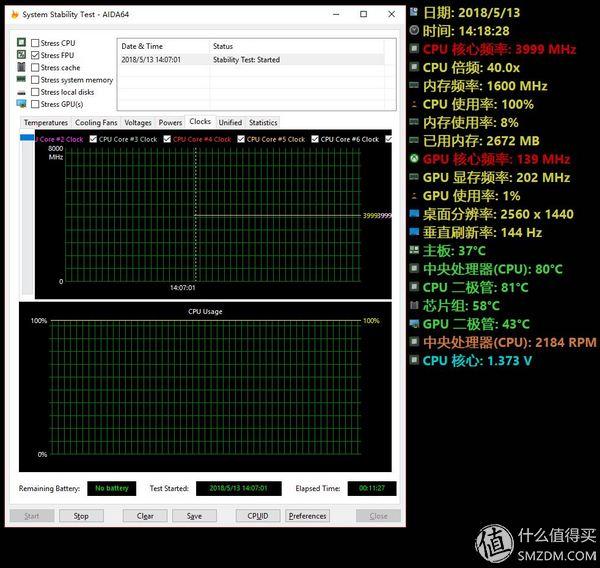The image size is (600, 568).
Task: Select the Clocks tab
Action: click(200, 121)
